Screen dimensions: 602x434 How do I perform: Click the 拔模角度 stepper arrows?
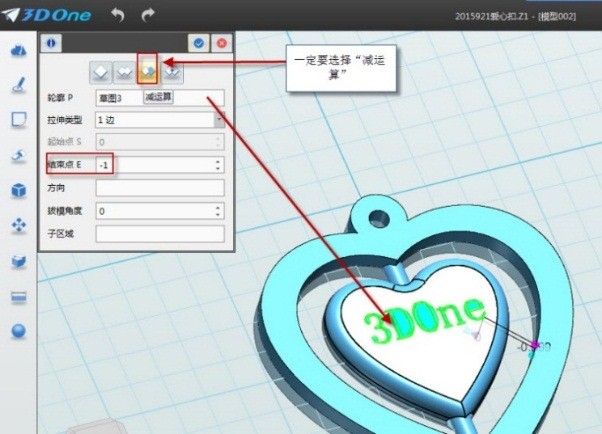[218, 211]
